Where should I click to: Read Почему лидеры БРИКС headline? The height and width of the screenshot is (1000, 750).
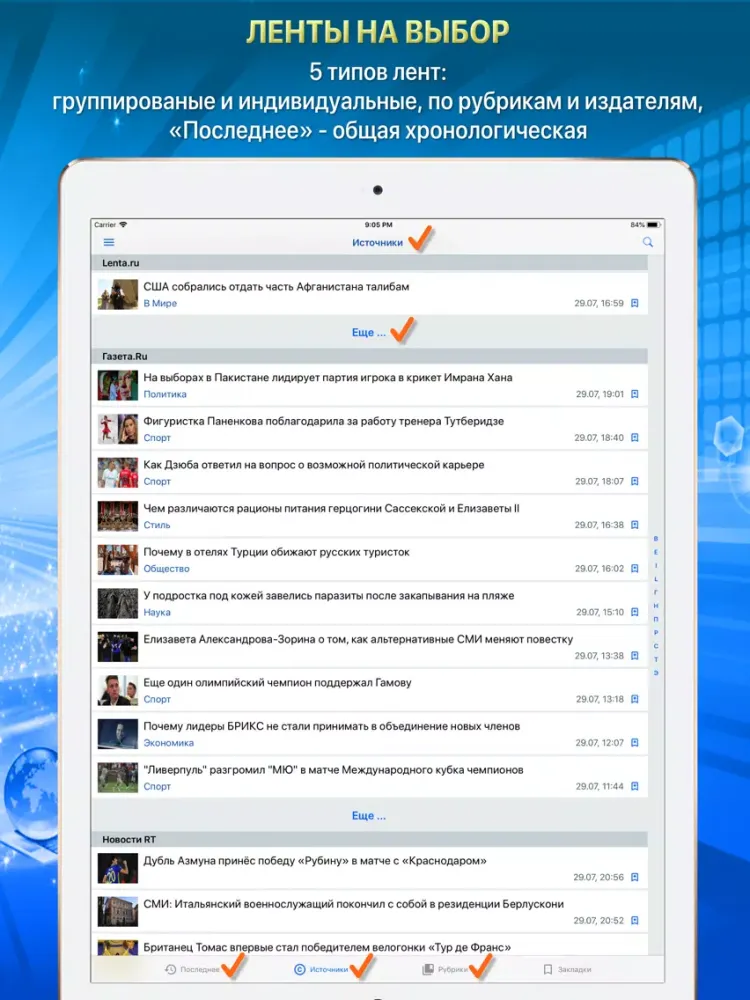[332, 726]
